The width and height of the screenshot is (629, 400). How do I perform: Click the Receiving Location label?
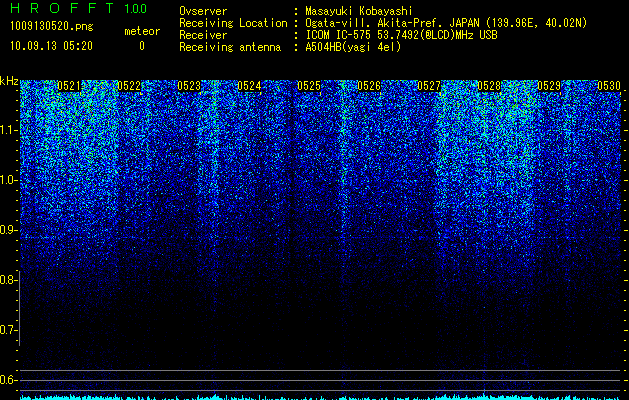pyautogui.click(x=233, y=23)
